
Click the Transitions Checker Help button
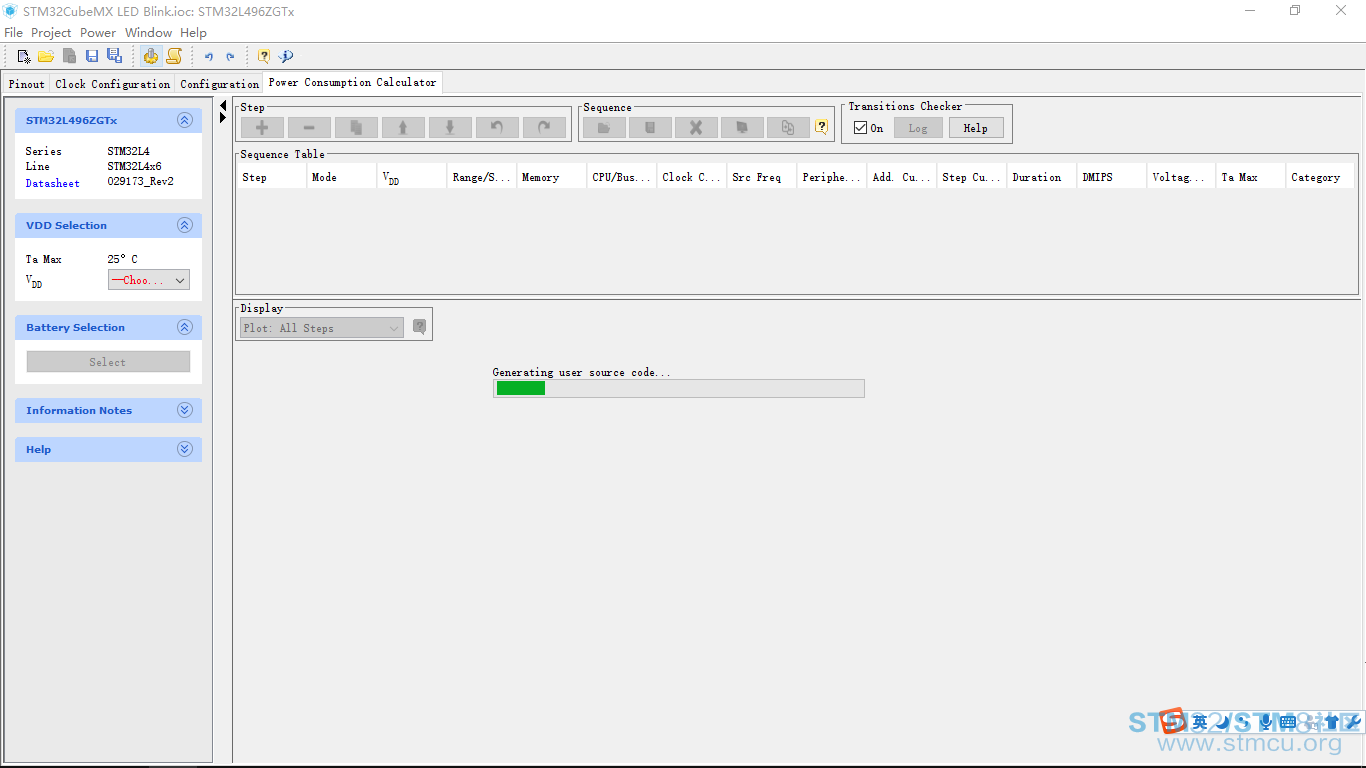pos(976,128)
